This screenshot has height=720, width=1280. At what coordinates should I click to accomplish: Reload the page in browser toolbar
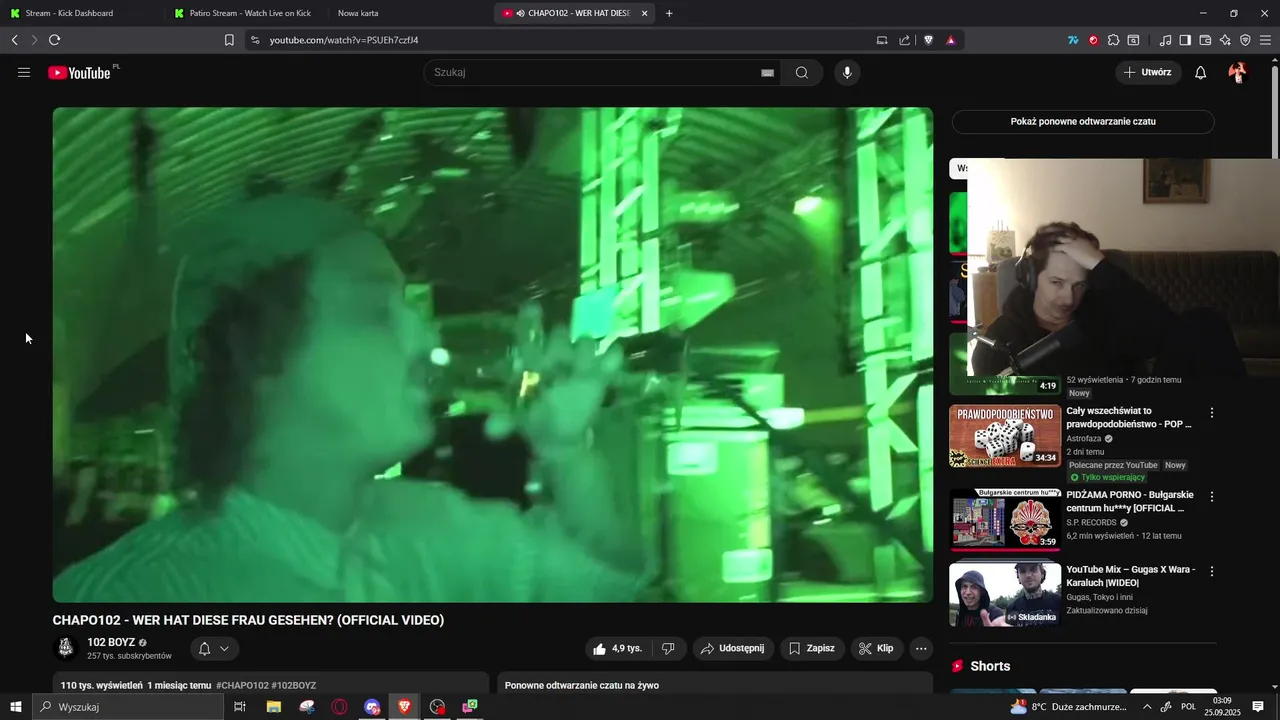click(54, 40)
